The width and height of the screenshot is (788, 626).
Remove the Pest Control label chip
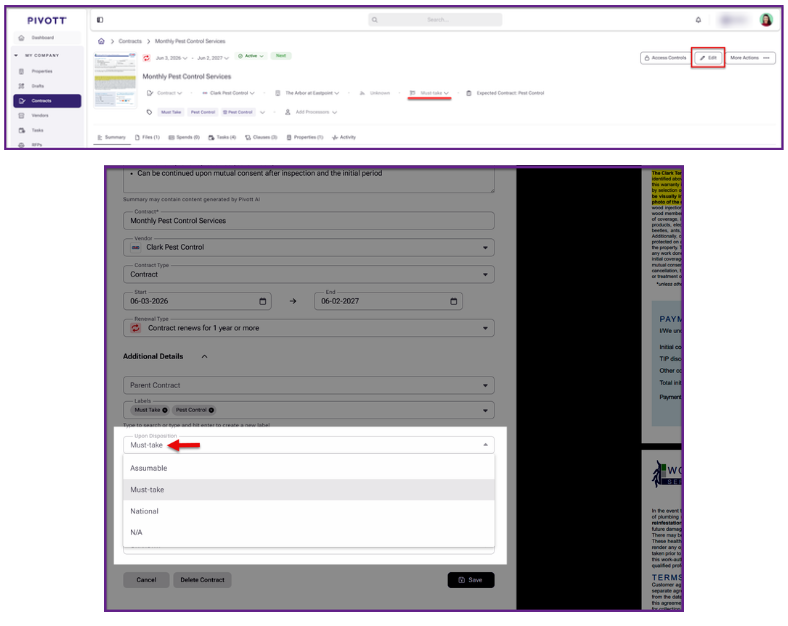point(212,410)
